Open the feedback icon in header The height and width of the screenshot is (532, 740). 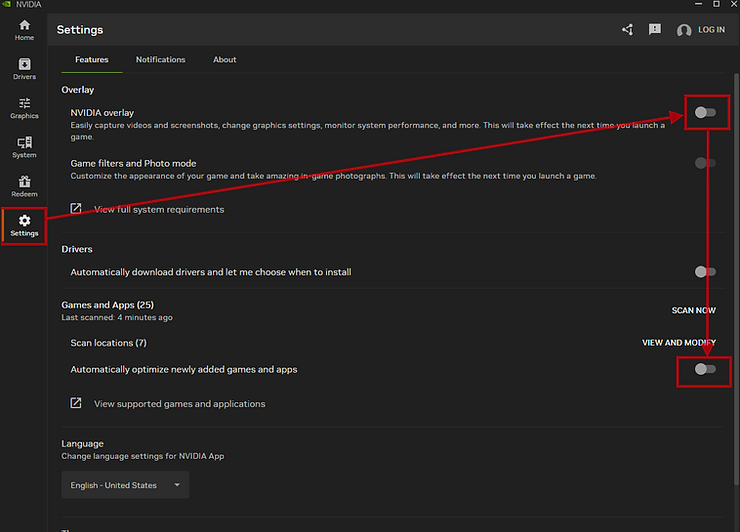655,29
